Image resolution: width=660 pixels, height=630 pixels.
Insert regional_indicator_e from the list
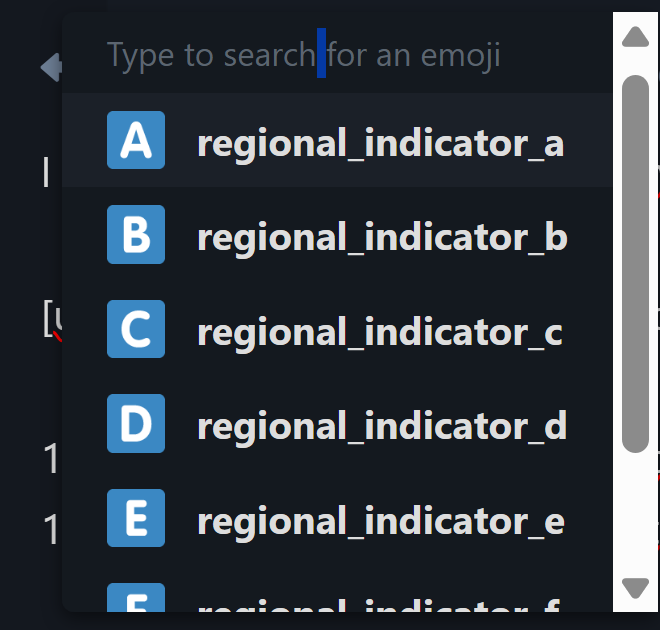[x=380, y=520]
